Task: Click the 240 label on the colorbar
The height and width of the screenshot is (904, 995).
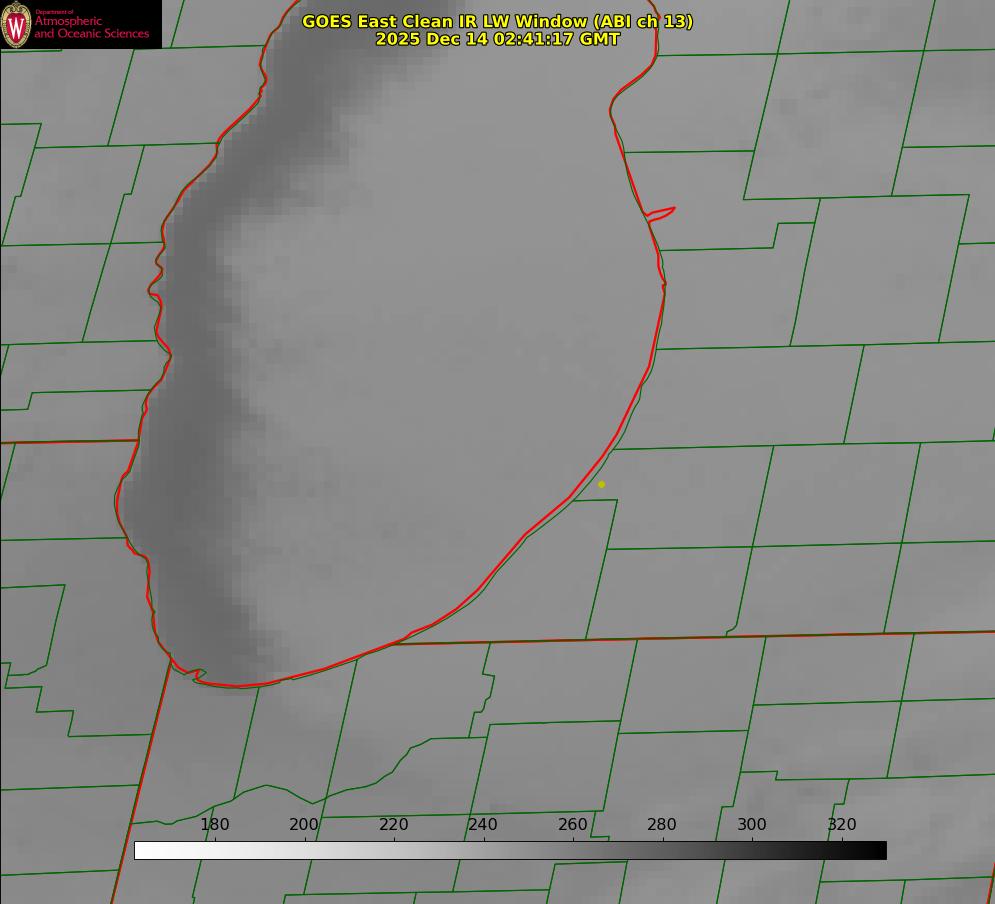Action: click(x=483, y=824)
